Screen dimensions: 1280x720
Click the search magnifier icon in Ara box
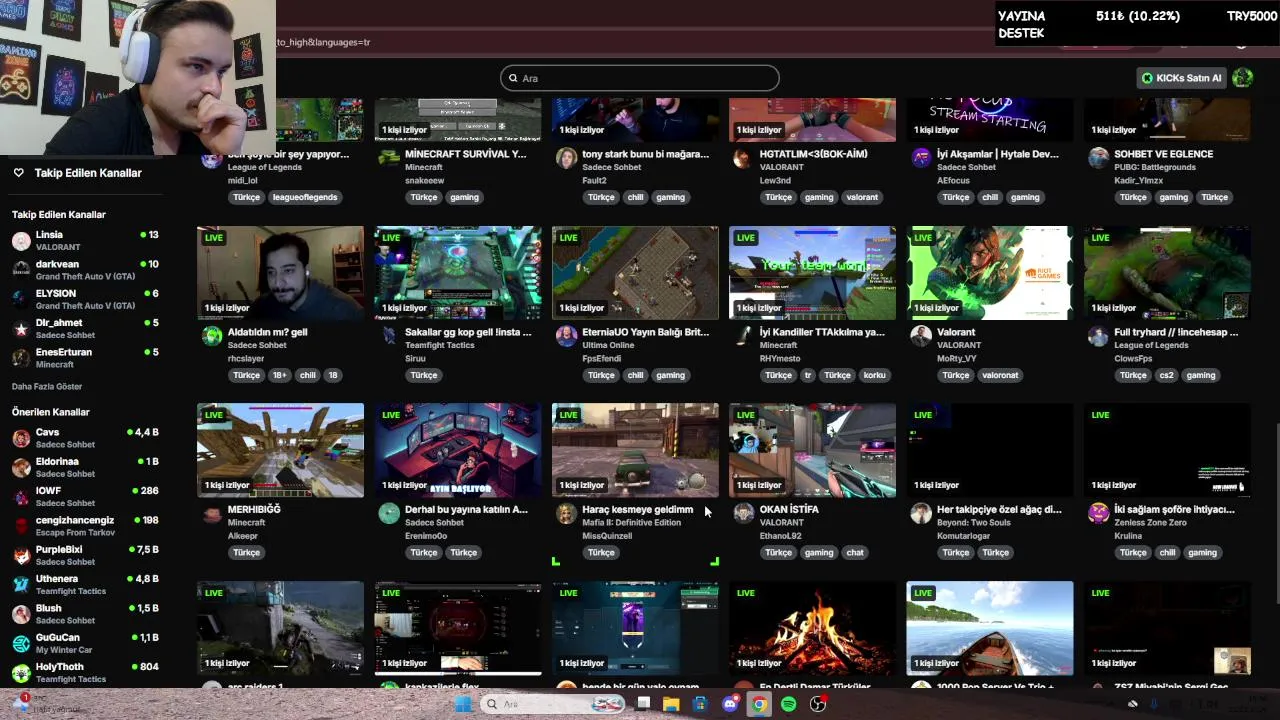[513, 78]
